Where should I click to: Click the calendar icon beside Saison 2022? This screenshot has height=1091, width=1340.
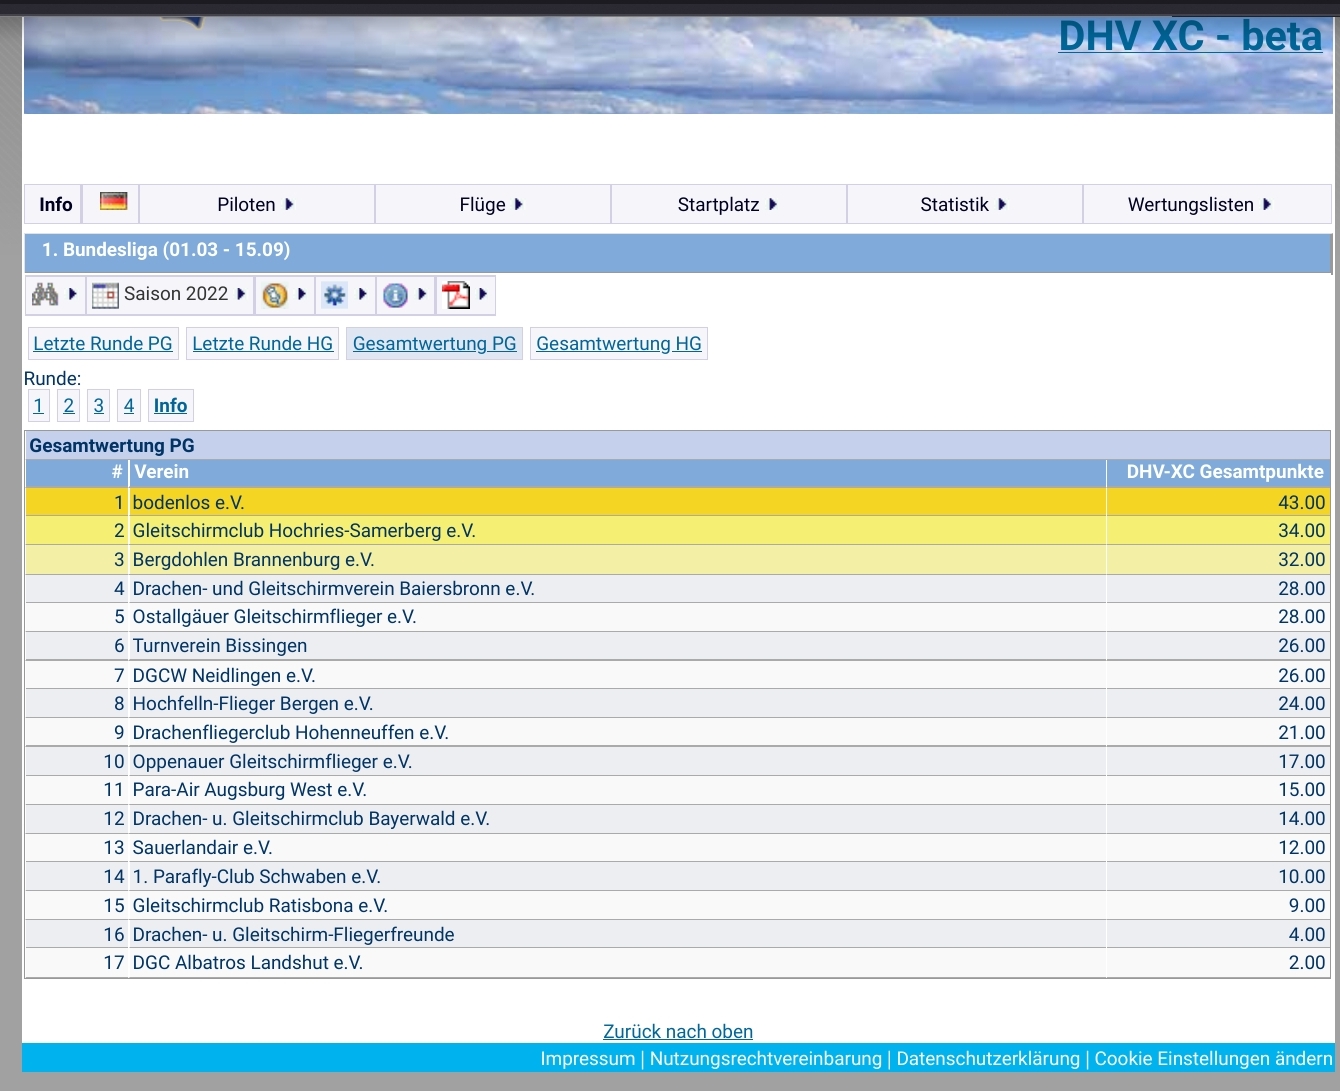(x=105, y=295)
